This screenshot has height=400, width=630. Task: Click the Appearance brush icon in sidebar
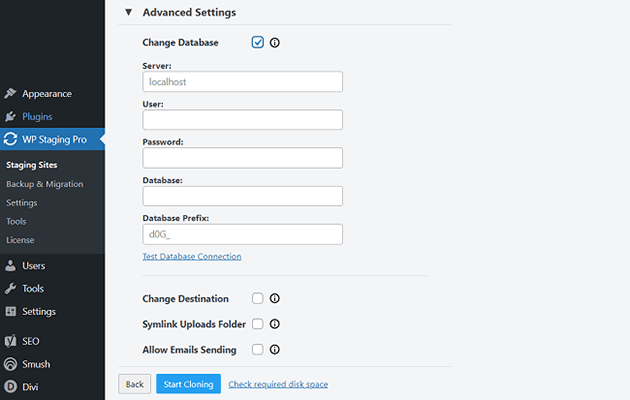coord(10,94)
